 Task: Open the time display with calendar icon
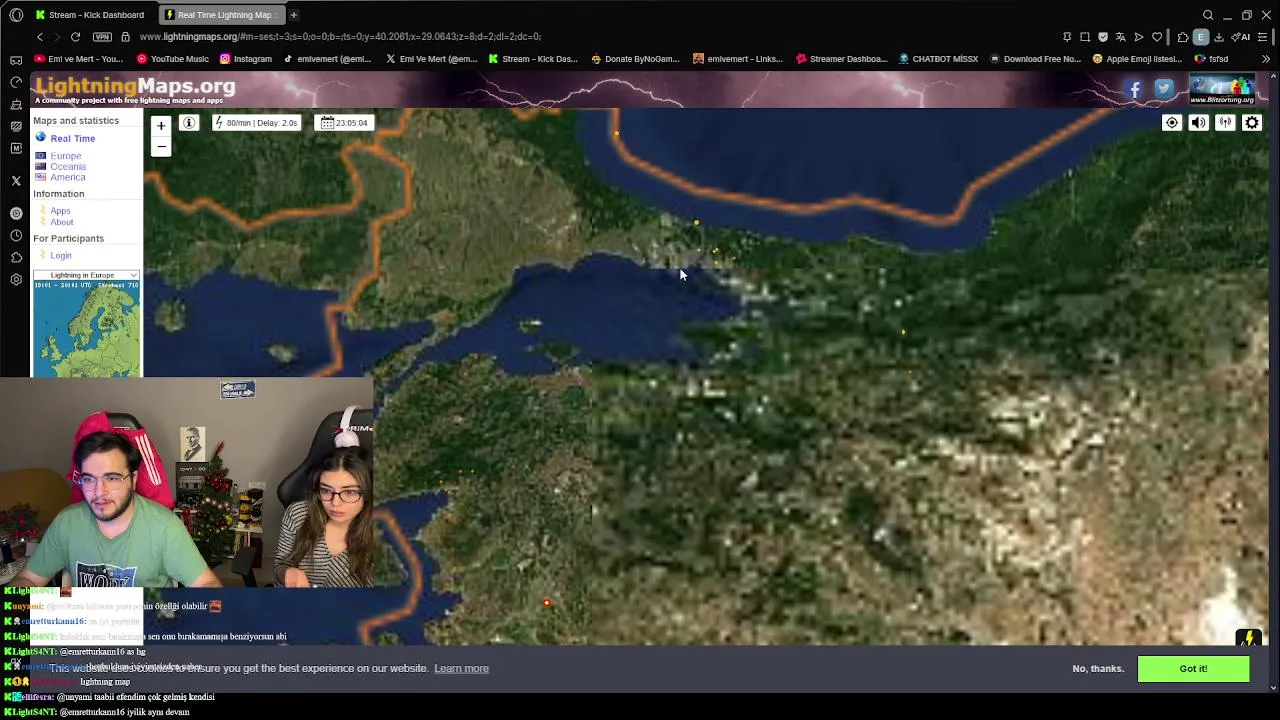(343, 123)
